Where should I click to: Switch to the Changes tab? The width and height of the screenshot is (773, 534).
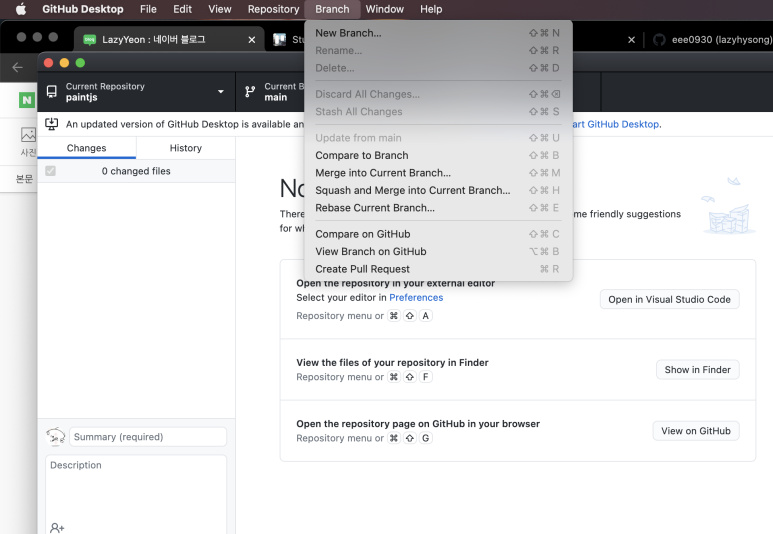[86, 148]
